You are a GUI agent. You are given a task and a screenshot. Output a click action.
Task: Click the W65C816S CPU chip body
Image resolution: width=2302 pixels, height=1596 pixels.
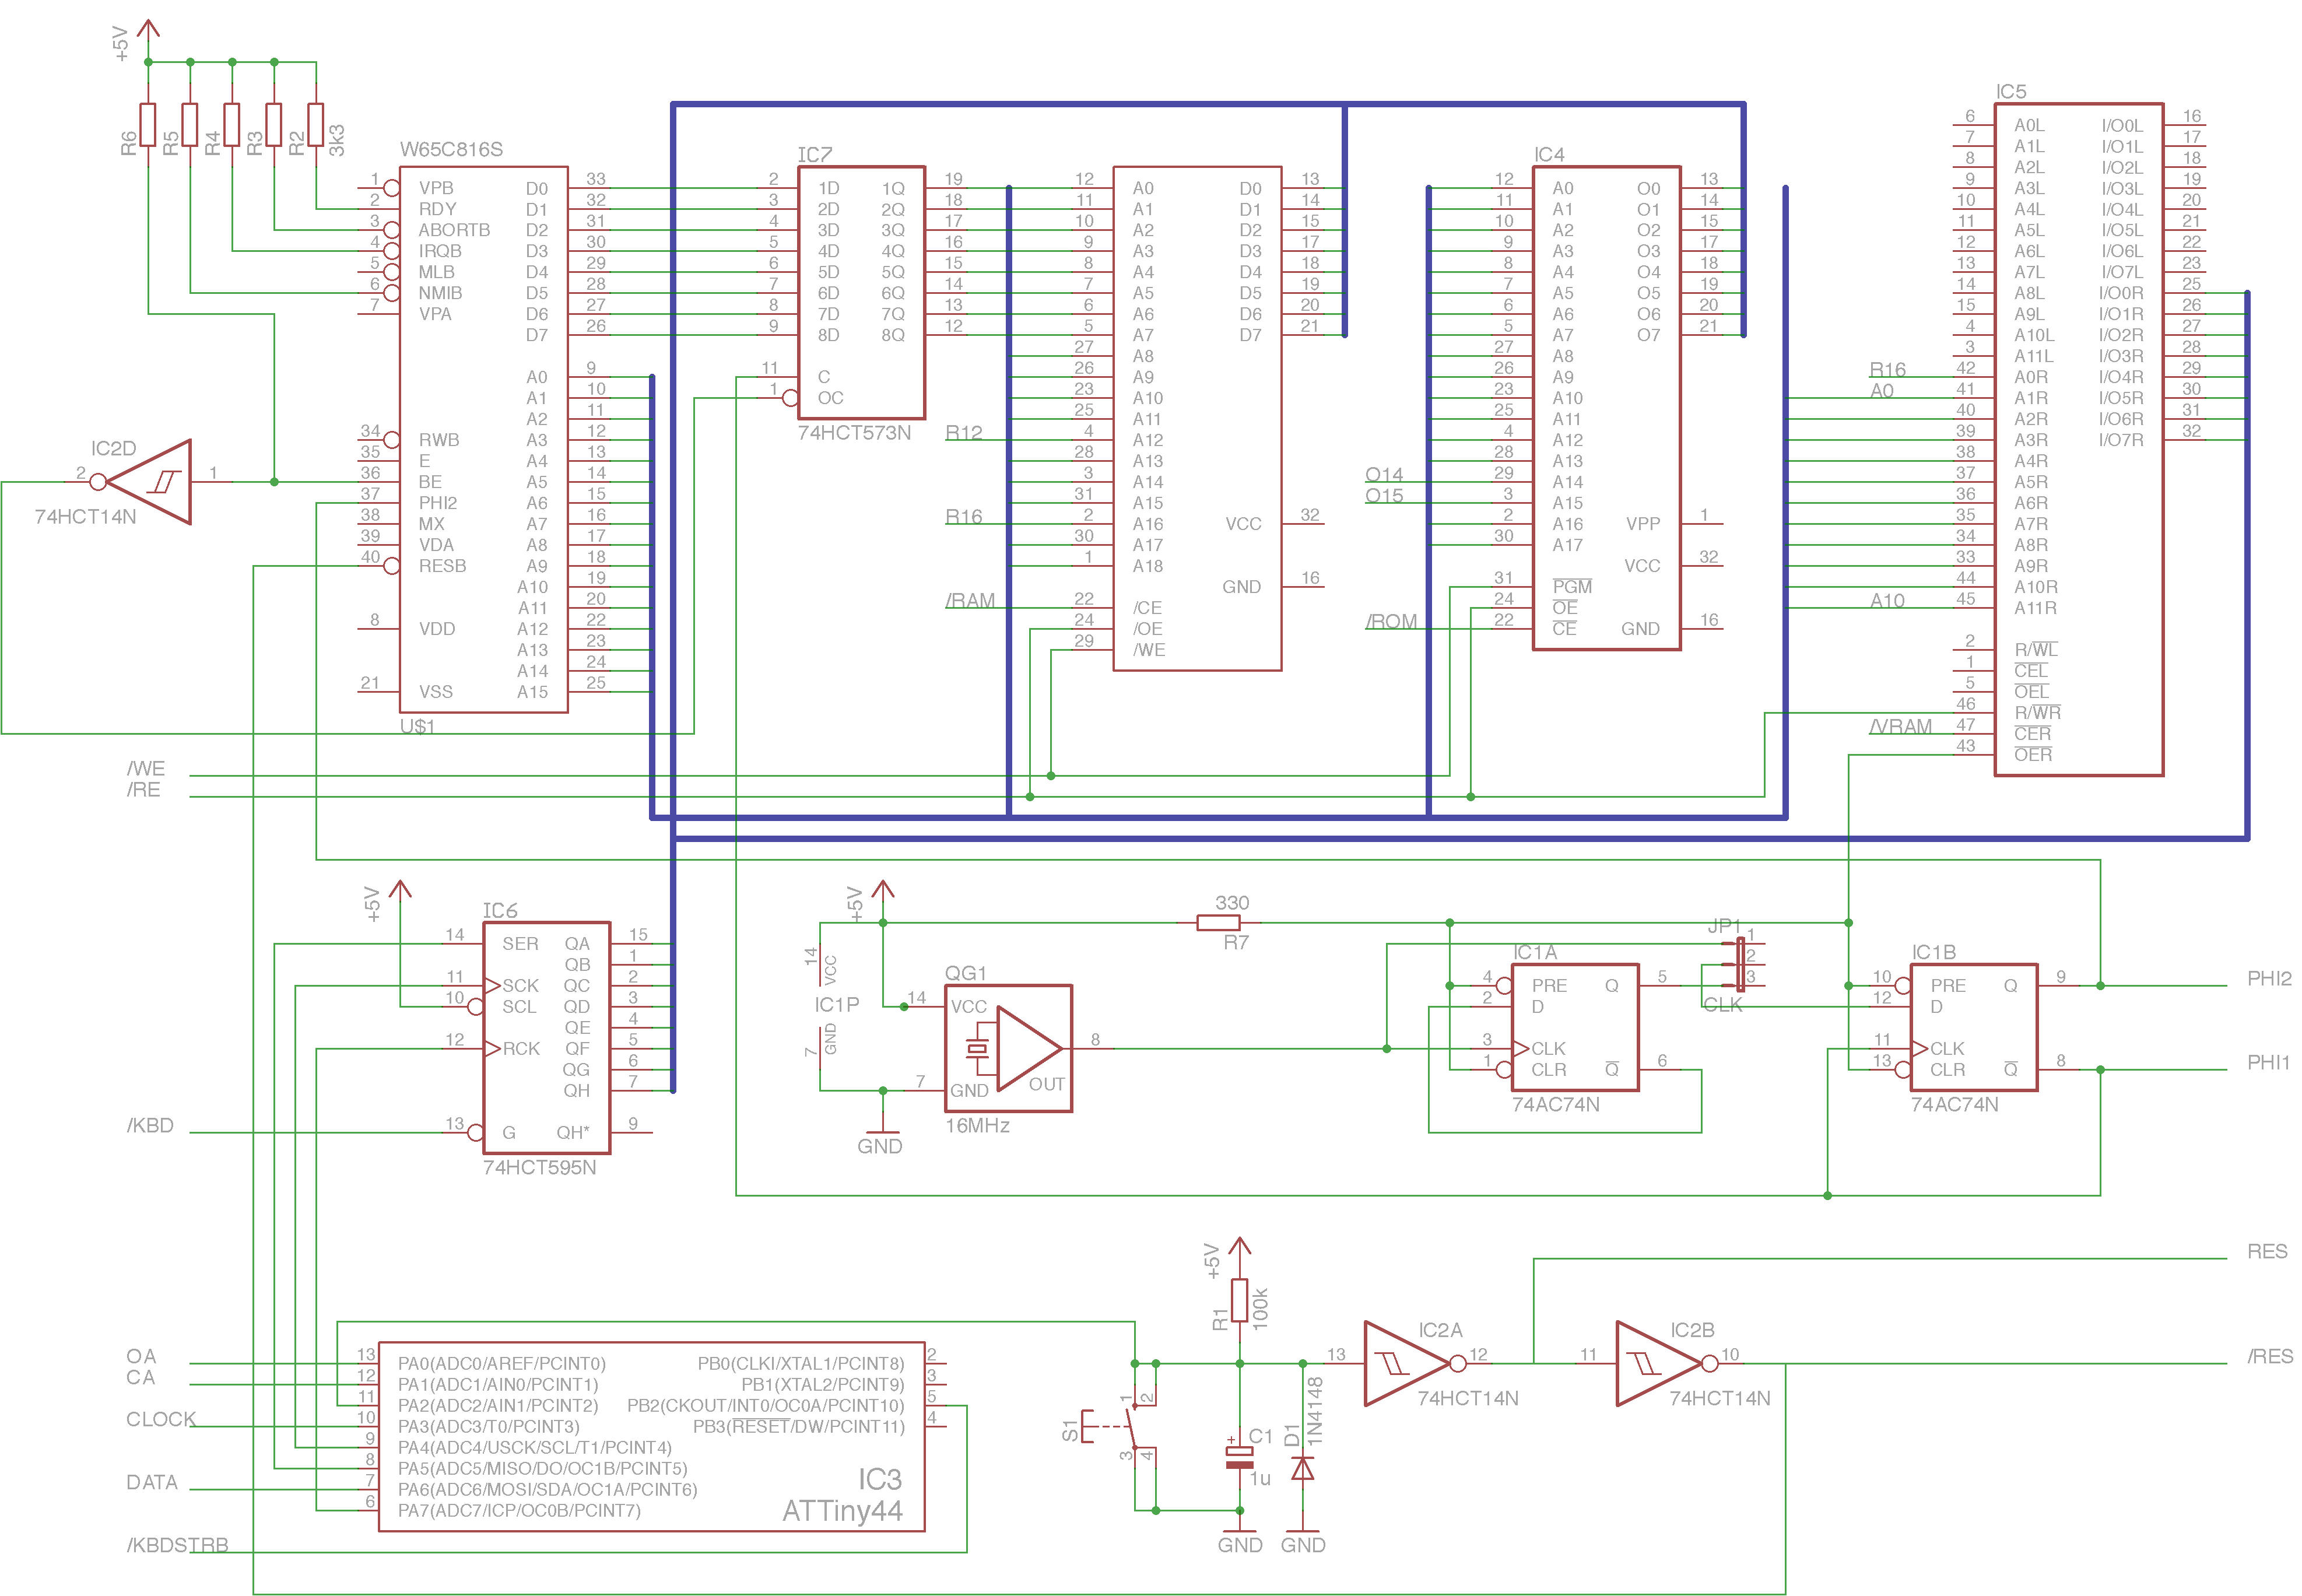pyautogui.click(x=483, y=440)
